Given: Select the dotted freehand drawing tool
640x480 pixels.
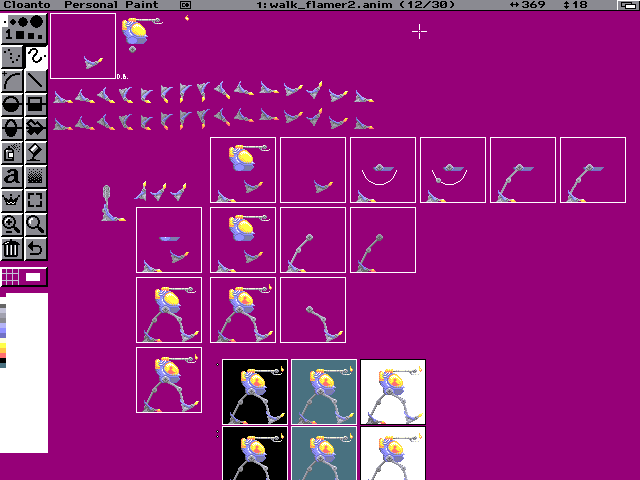Looking at the screenshot, I should coord(12,57).
